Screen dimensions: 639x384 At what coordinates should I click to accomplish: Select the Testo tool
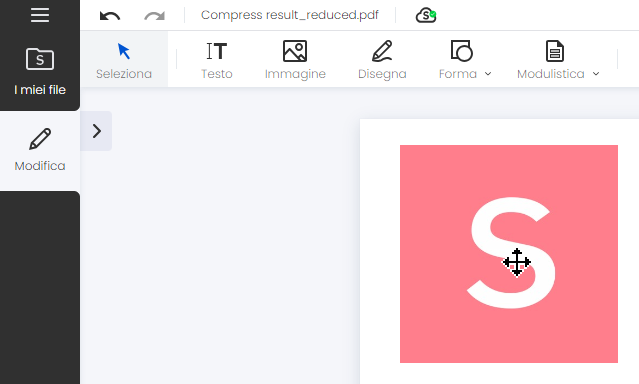(217, 60)
